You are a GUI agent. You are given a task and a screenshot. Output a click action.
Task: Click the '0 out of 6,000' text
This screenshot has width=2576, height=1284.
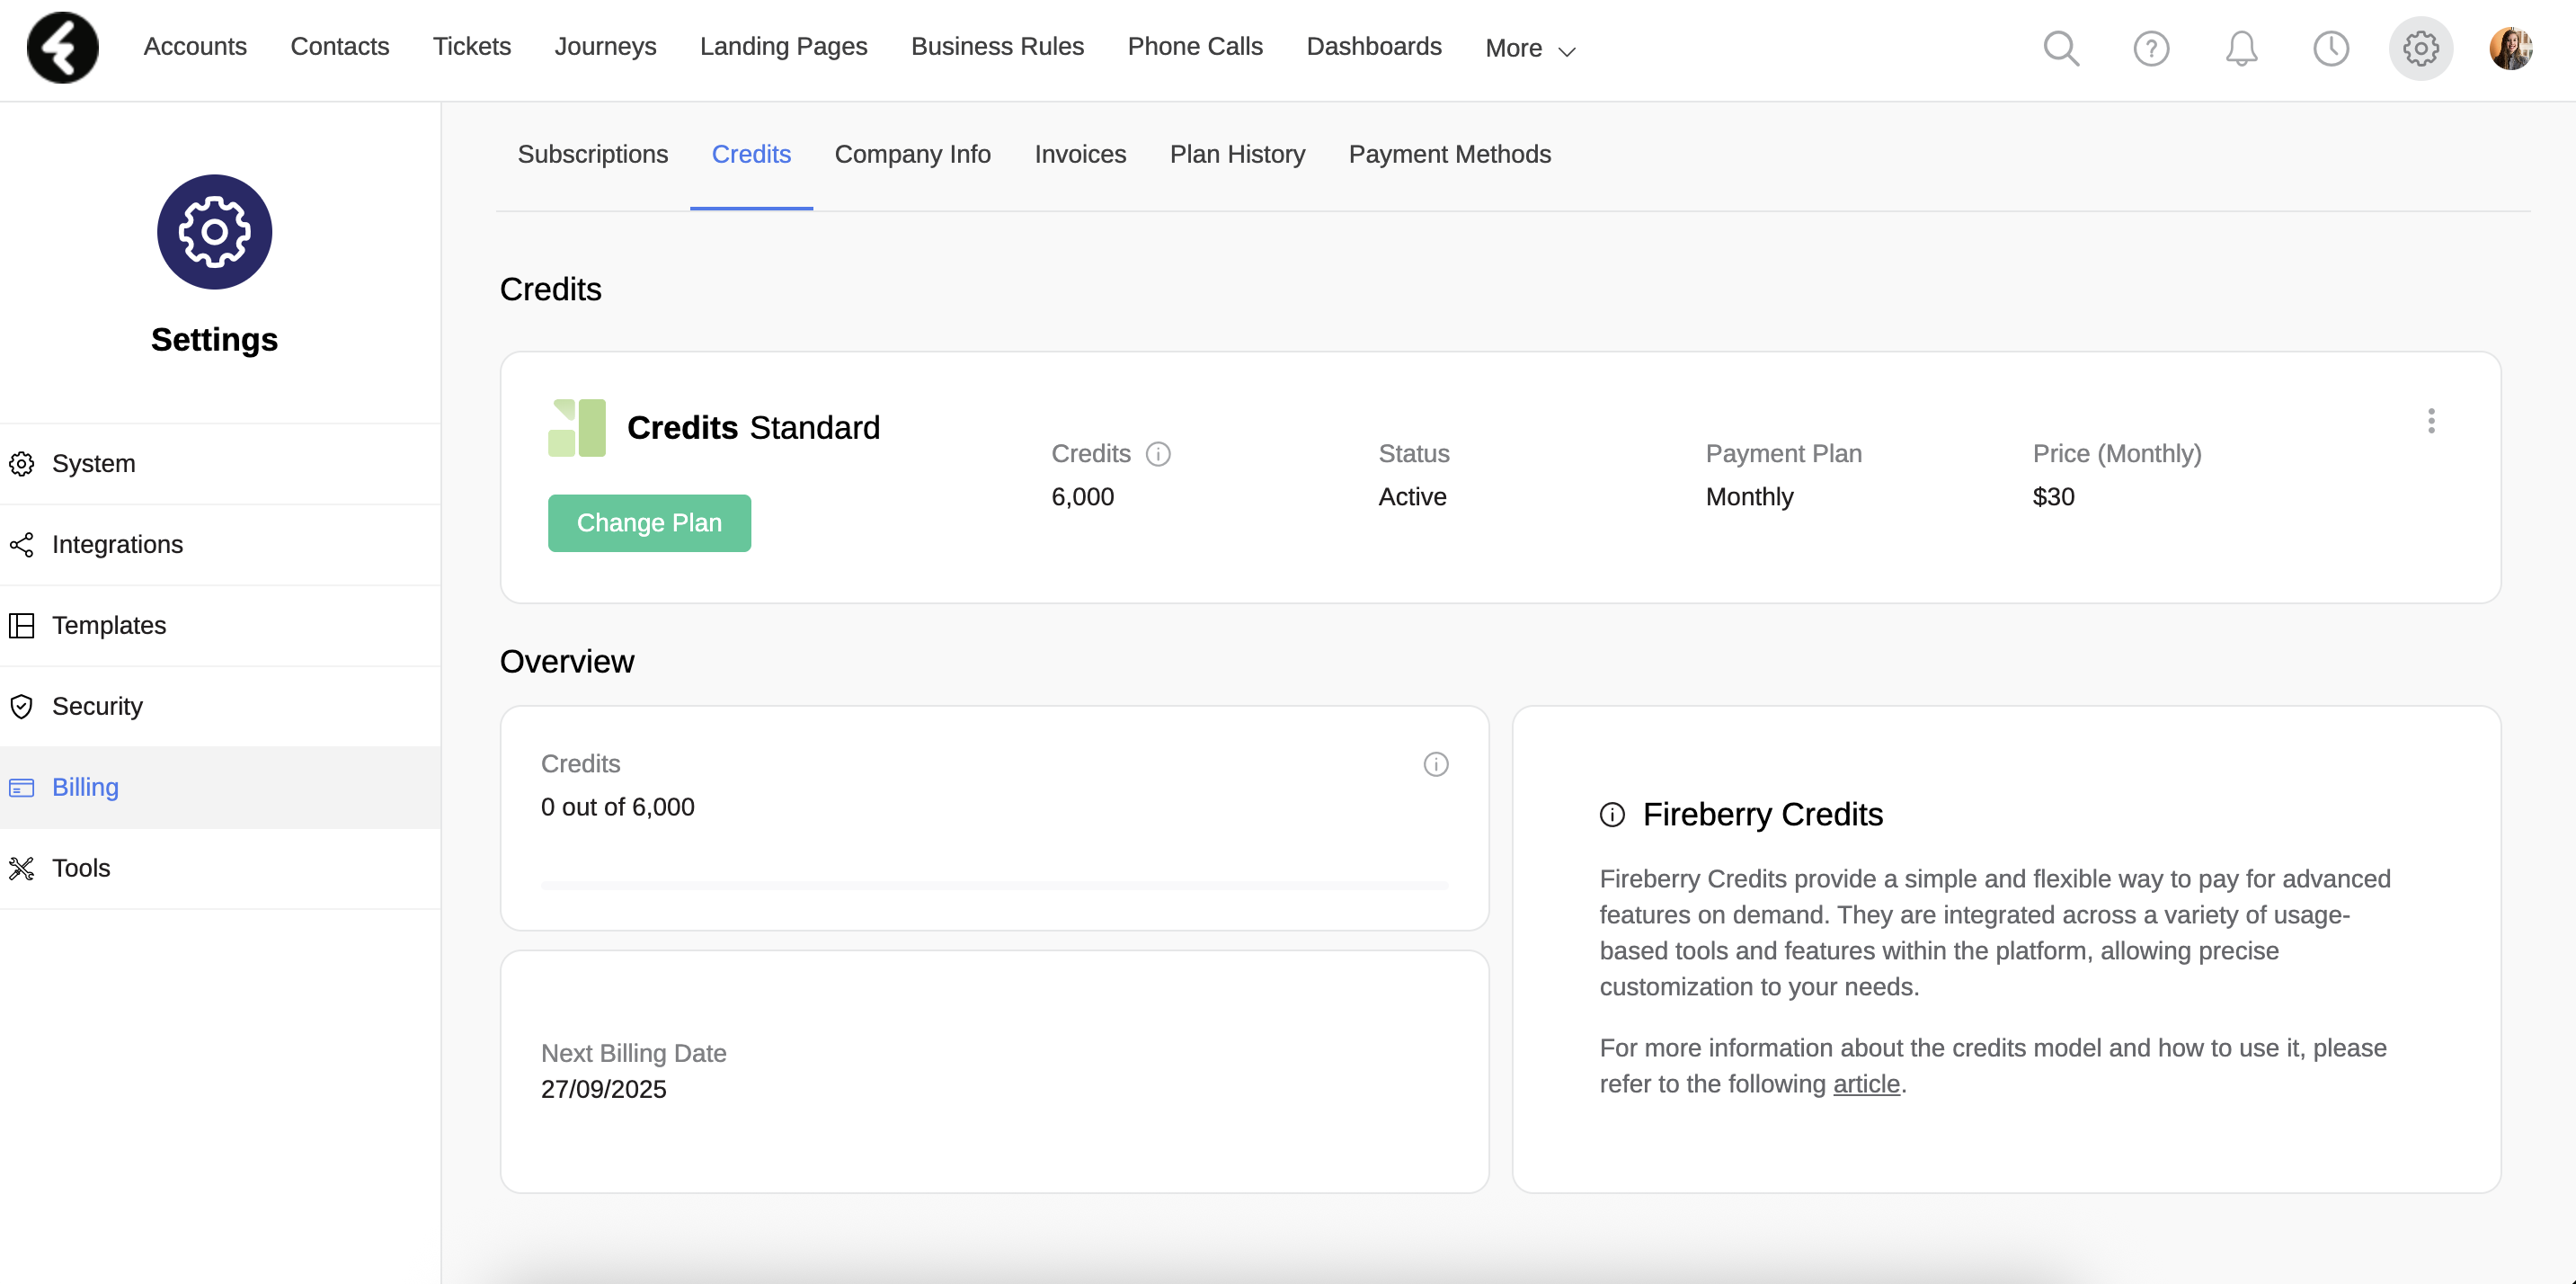coord(617,807)
